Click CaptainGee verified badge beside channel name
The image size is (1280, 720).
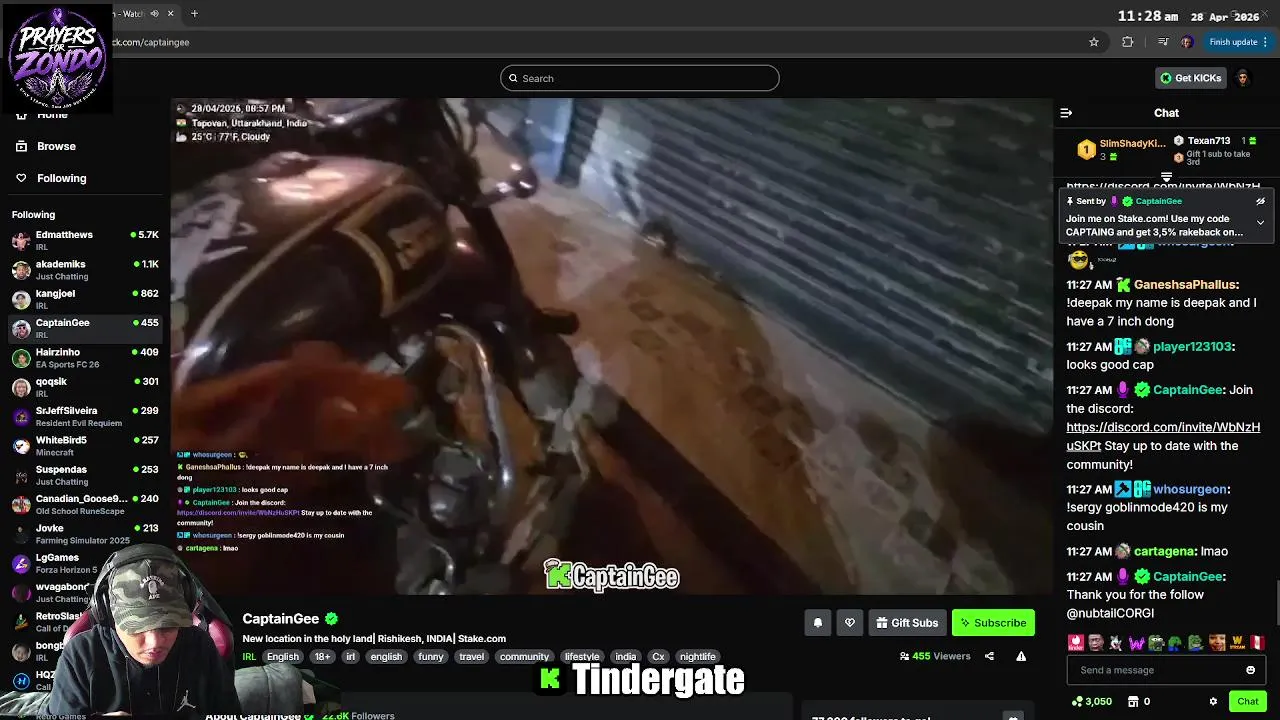332,619
